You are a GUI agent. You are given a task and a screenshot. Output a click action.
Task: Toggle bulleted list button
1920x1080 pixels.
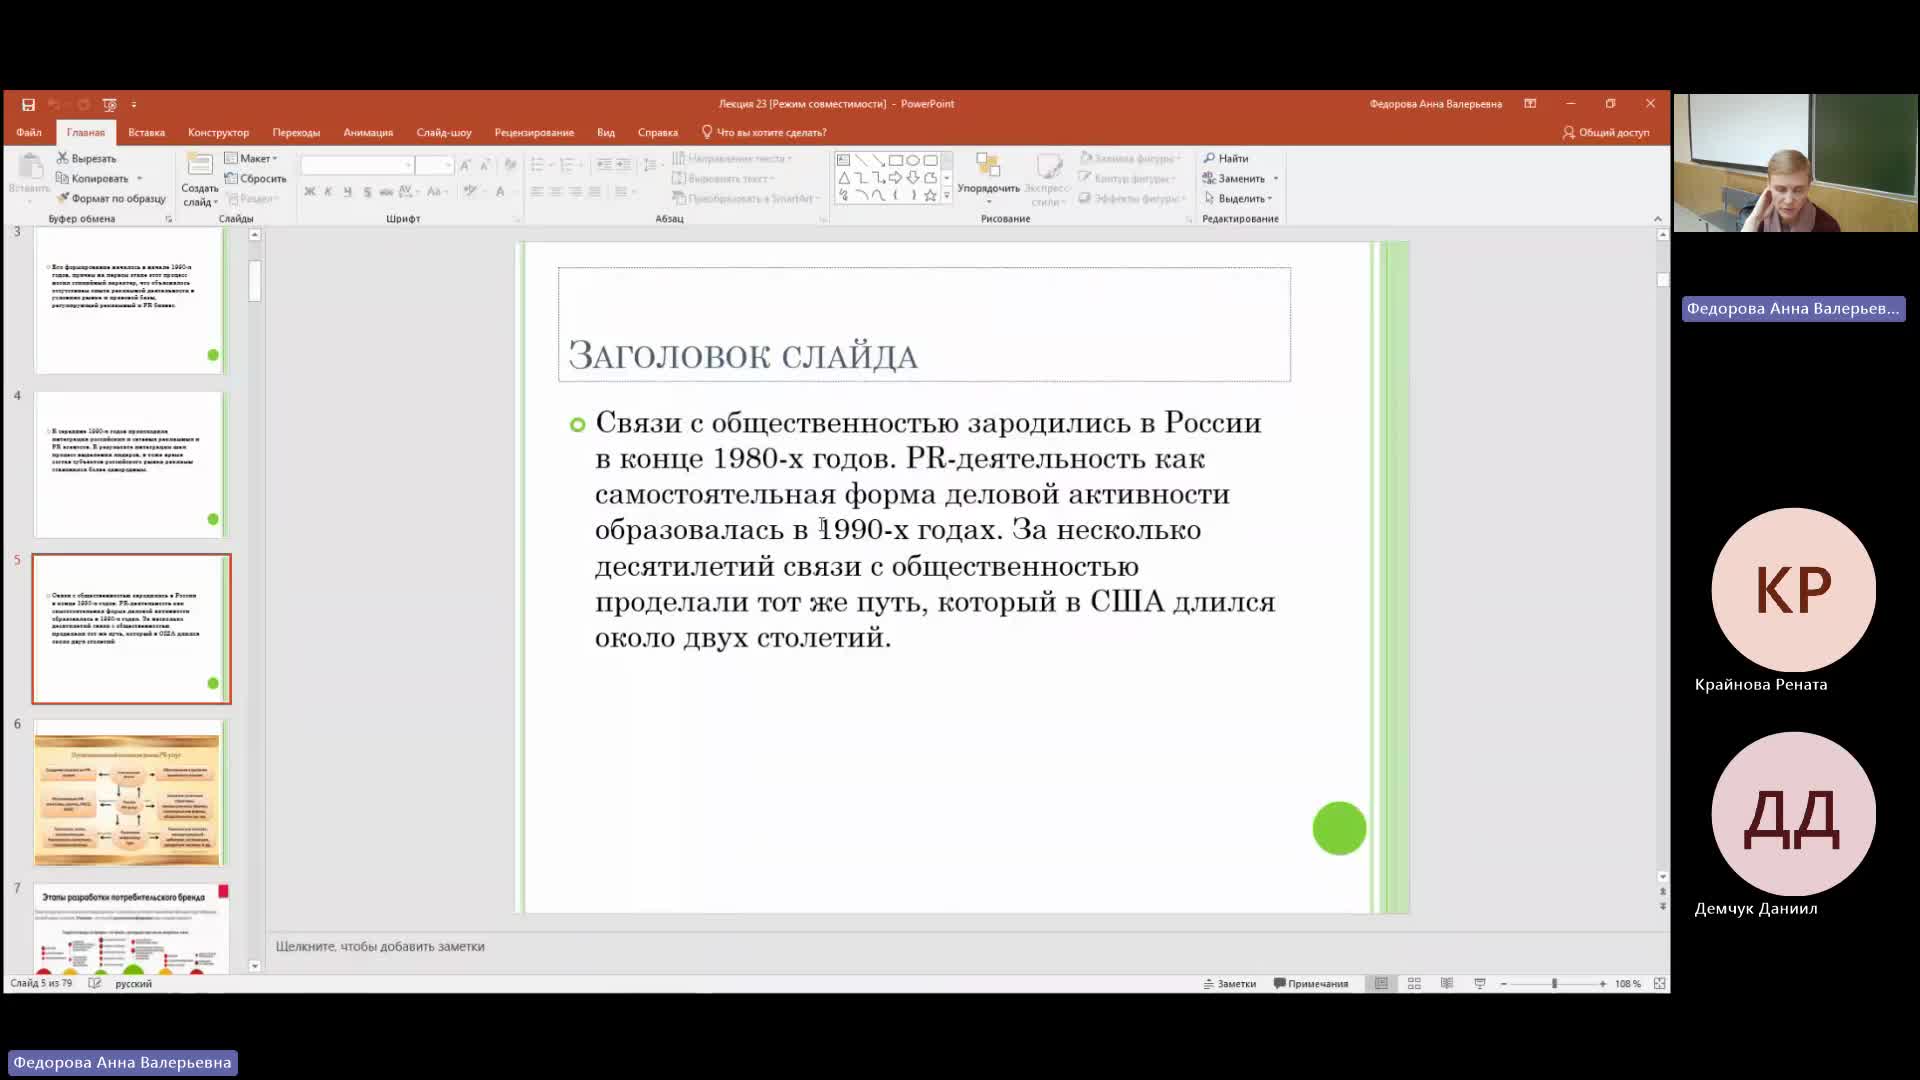pyautogui.click(x=537, y=165)
